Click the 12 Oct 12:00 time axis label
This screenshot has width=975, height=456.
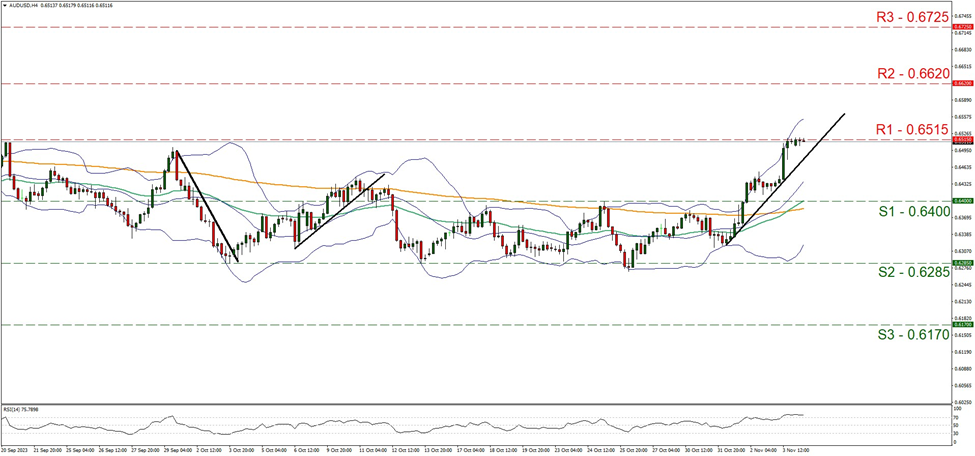(404, 448)
